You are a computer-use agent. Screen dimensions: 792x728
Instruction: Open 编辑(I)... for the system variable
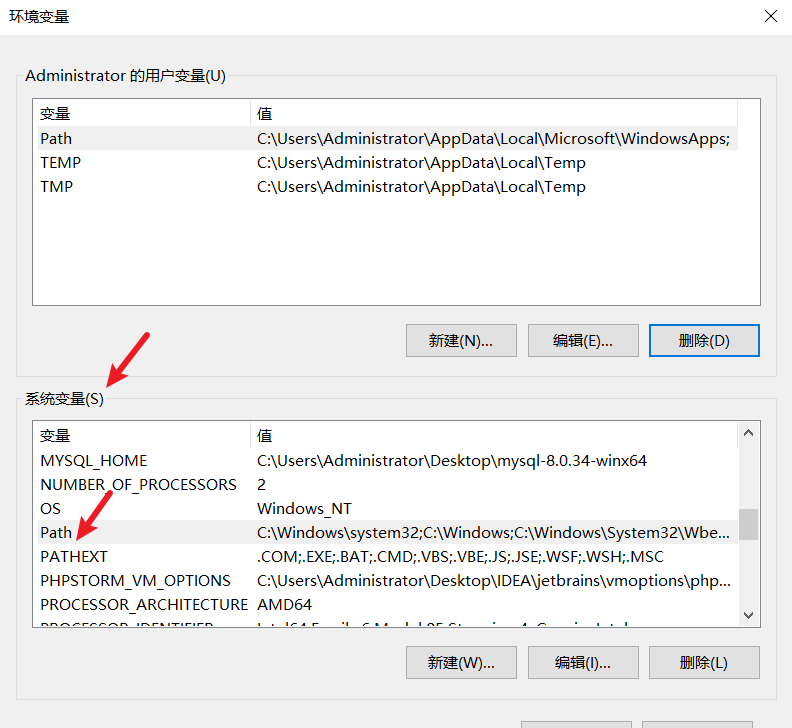pos(582,662)
